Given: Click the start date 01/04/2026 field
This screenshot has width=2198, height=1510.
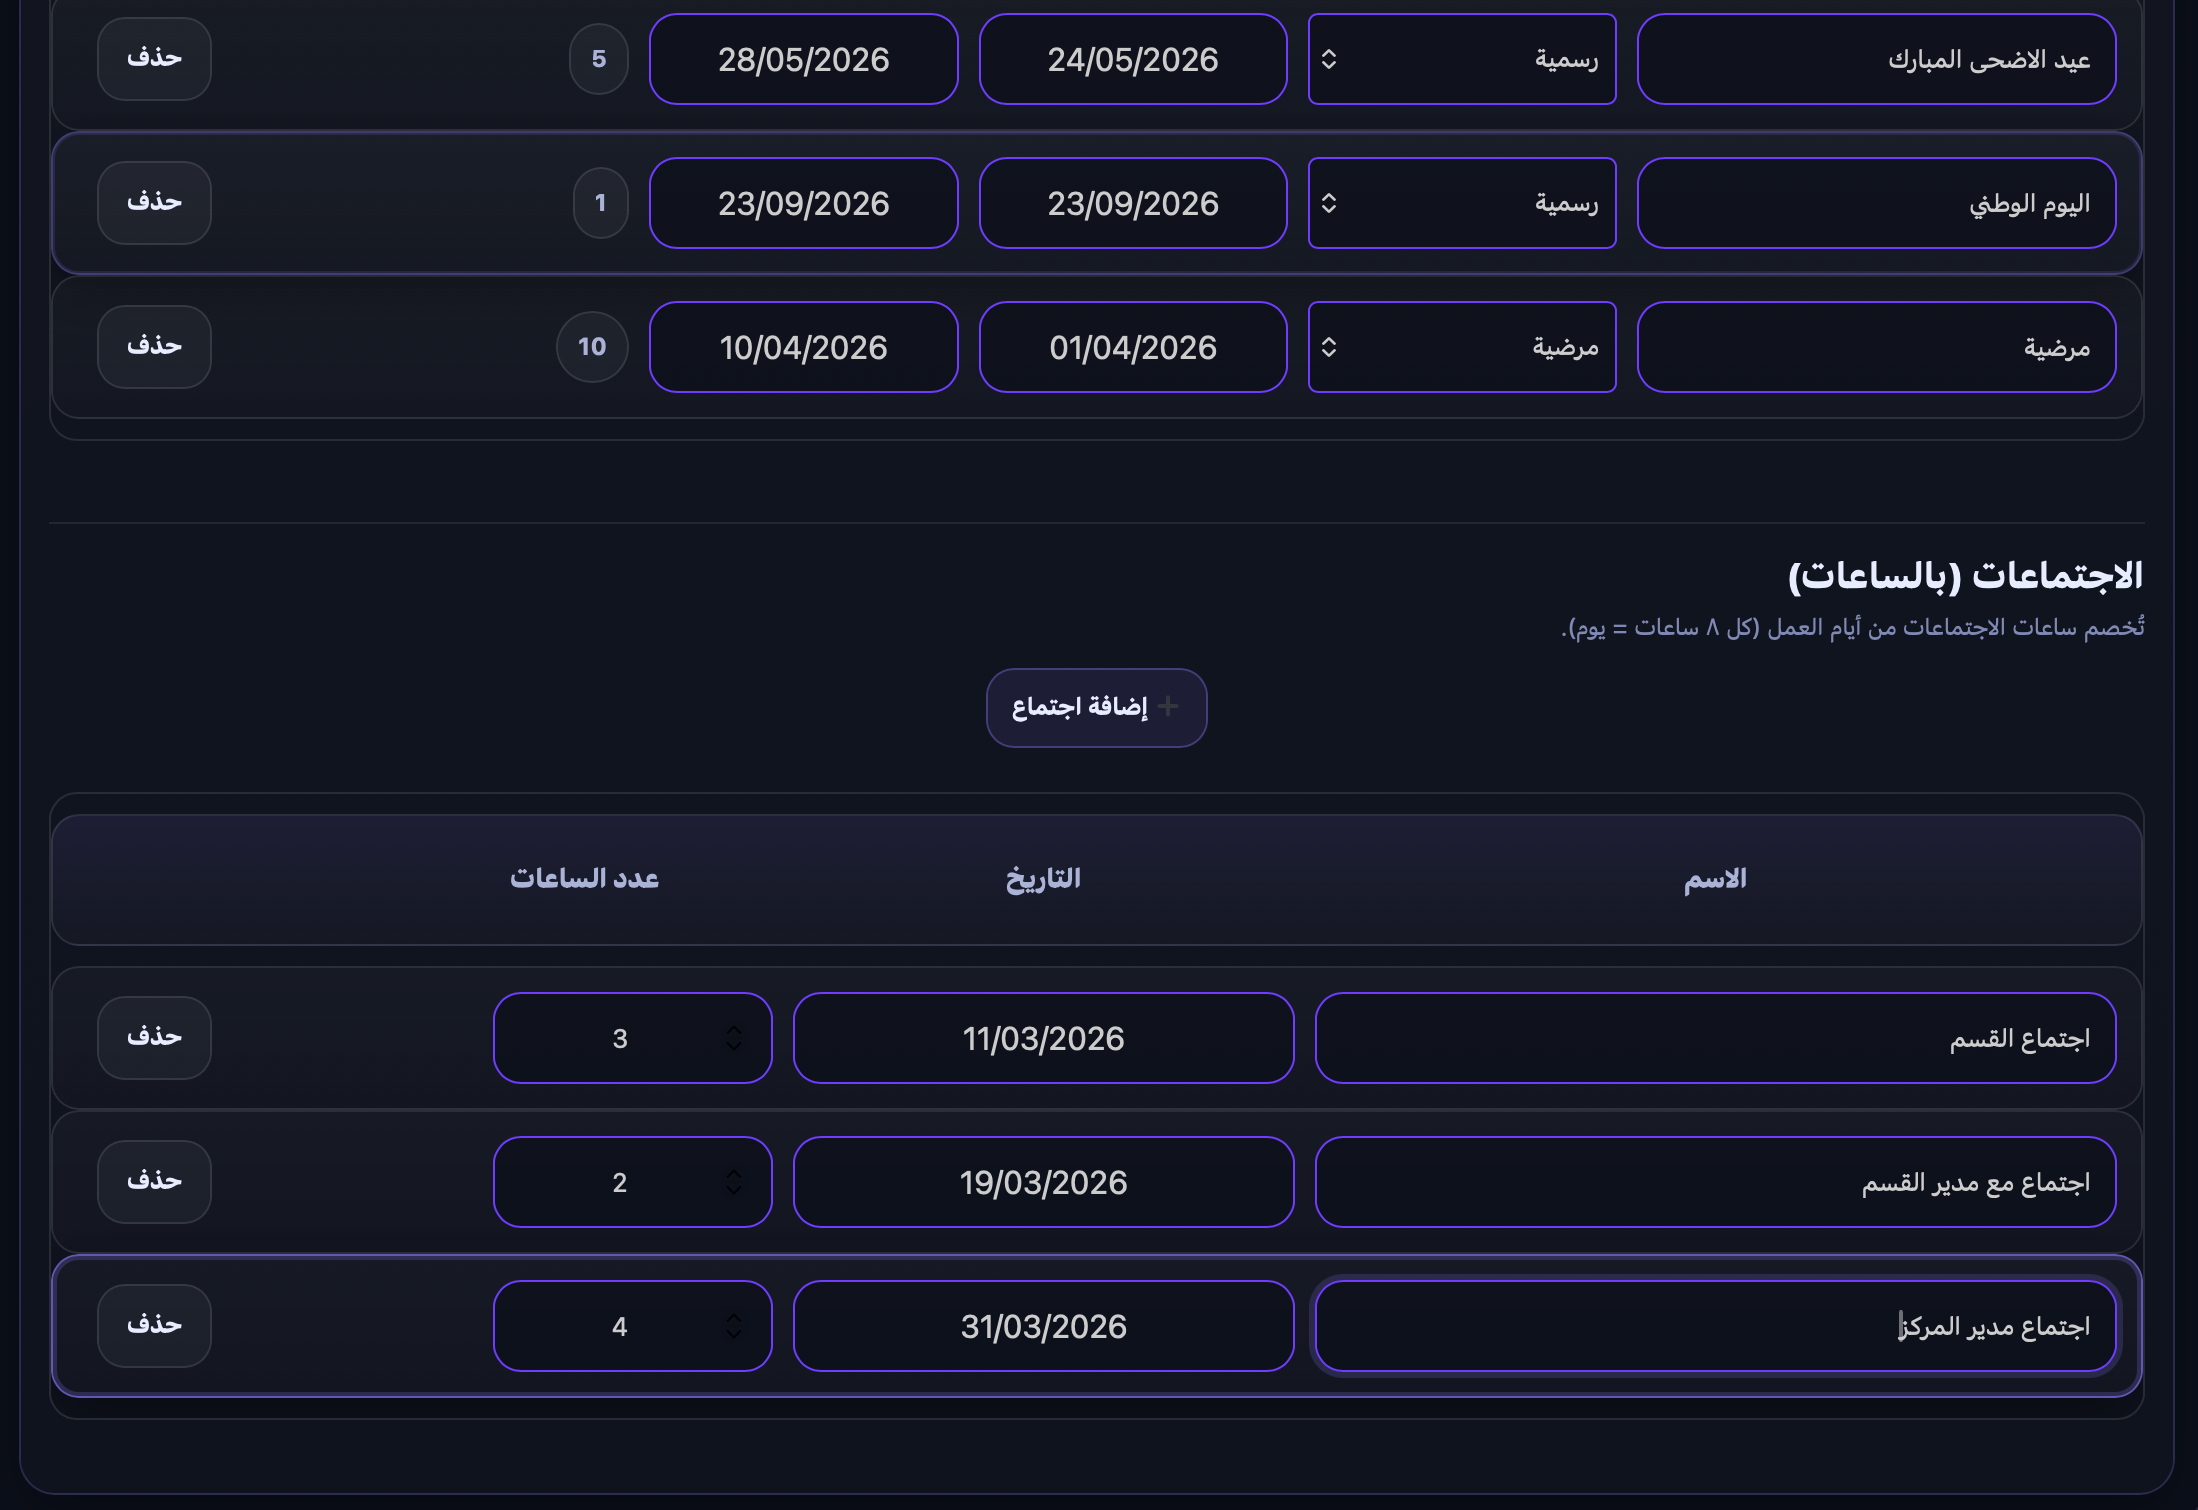Looking at the screenshot, I should click(1132, 347).
